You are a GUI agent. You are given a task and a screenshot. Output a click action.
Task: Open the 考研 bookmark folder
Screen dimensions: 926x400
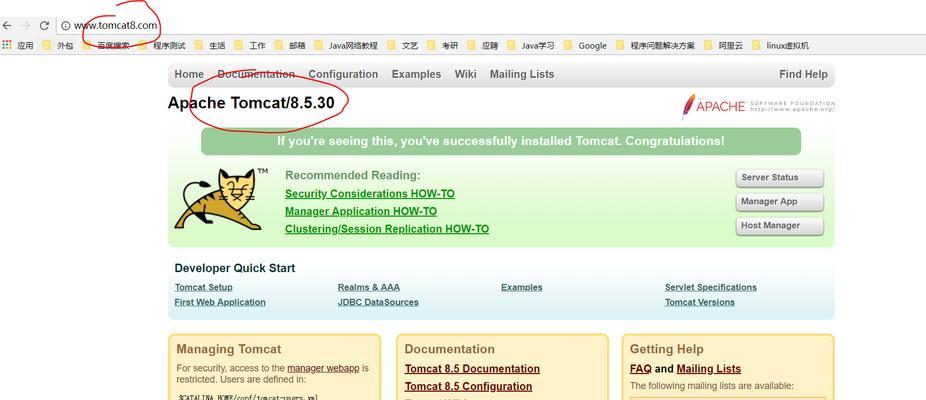(x=442, y=45)
